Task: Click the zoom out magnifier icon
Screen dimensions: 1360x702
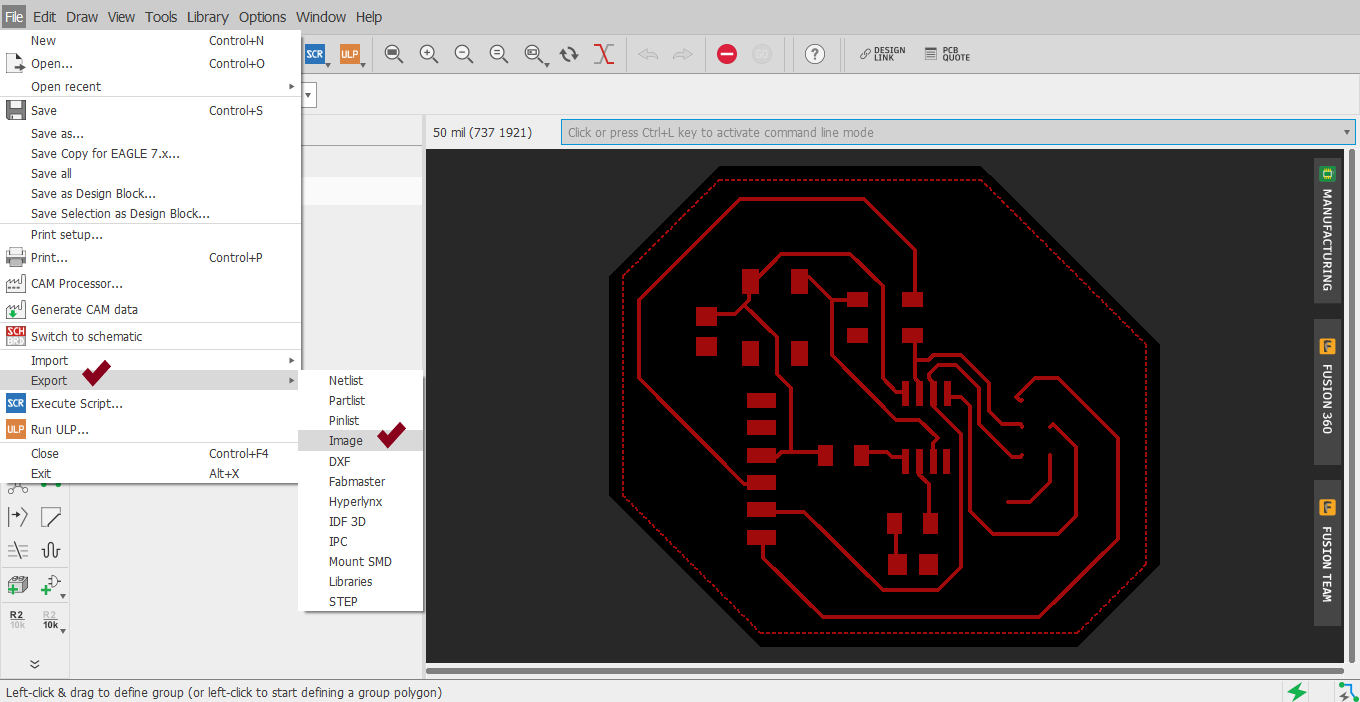Action: [x=464, y=54]
